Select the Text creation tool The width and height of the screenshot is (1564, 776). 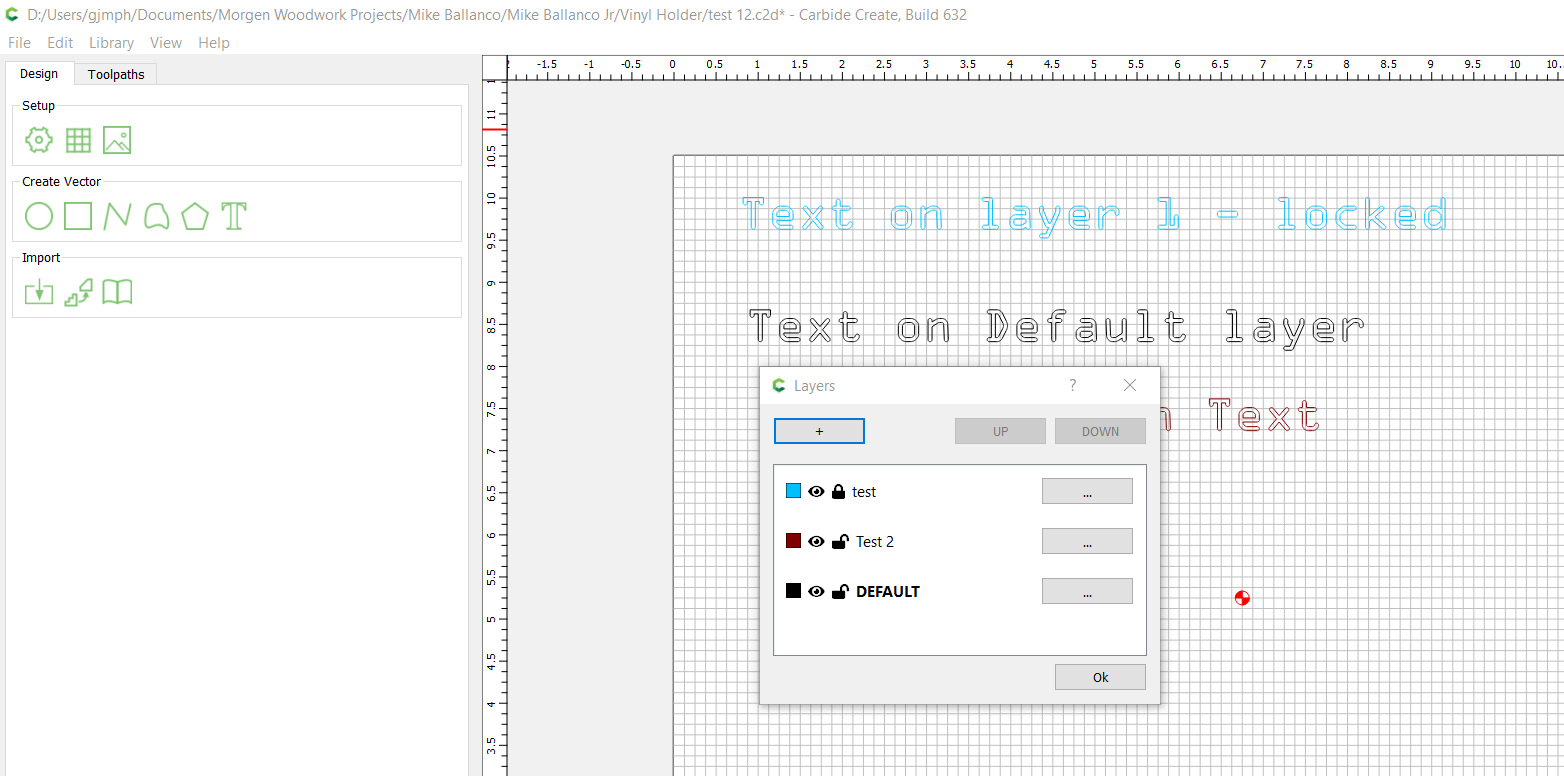tap(234, 216)
